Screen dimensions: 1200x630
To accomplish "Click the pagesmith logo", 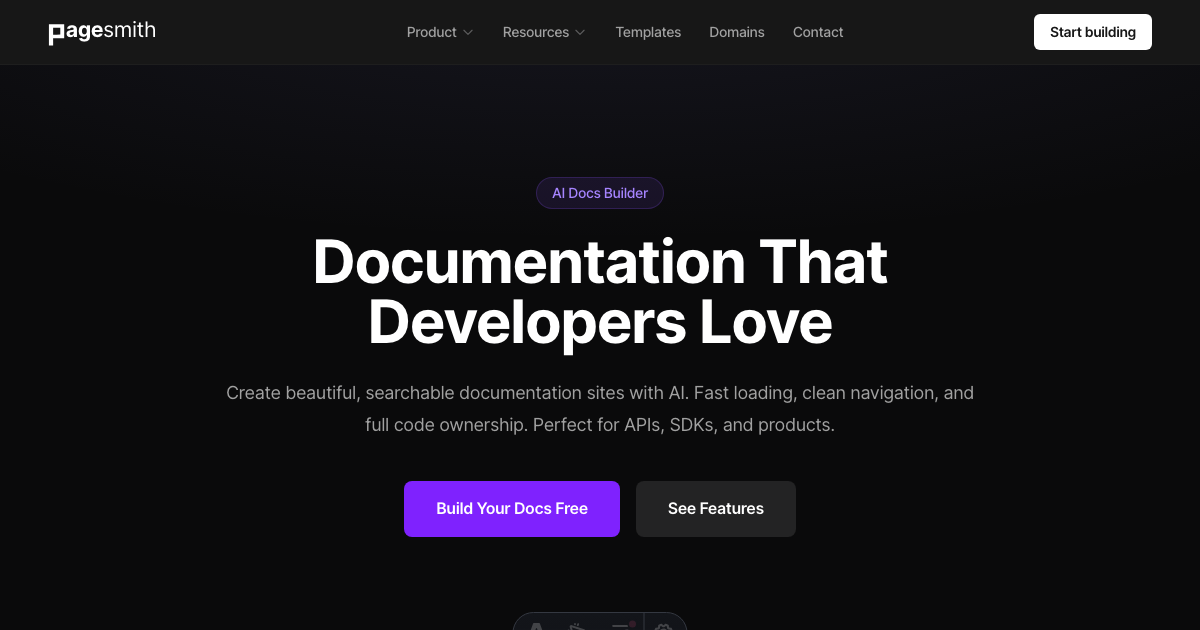I will pos(102,32).
